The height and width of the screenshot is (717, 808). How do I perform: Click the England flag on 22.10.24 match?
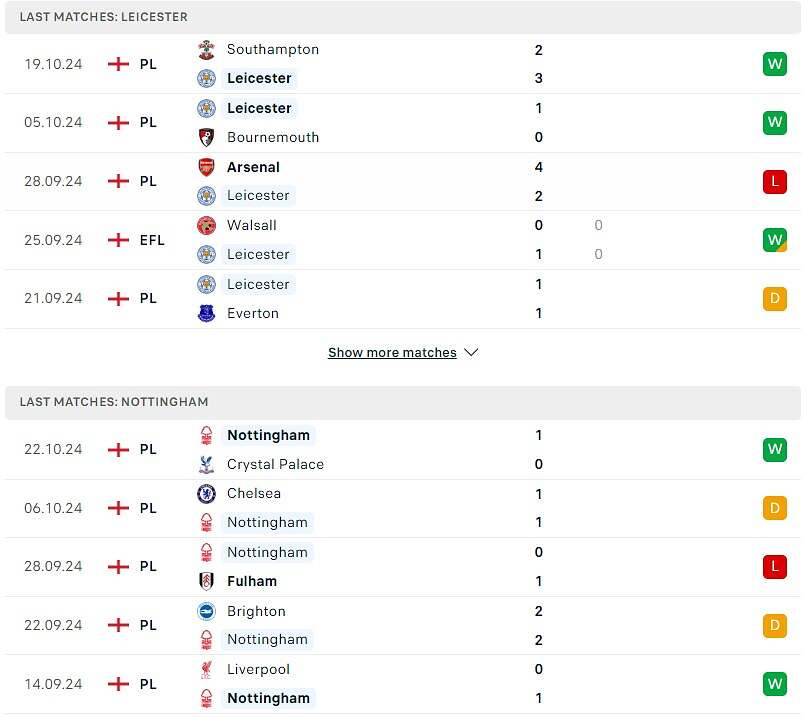(x=118, y=449)
